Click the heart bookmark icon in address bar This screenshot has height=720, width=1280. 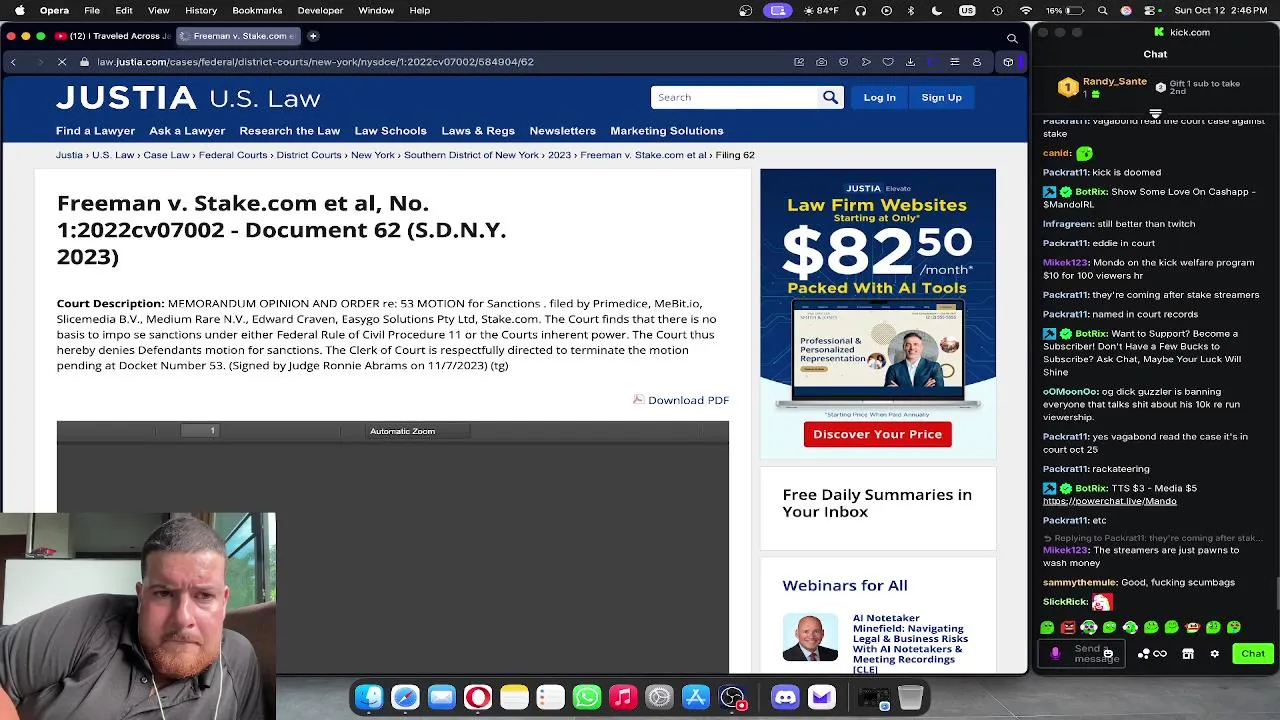888,62
